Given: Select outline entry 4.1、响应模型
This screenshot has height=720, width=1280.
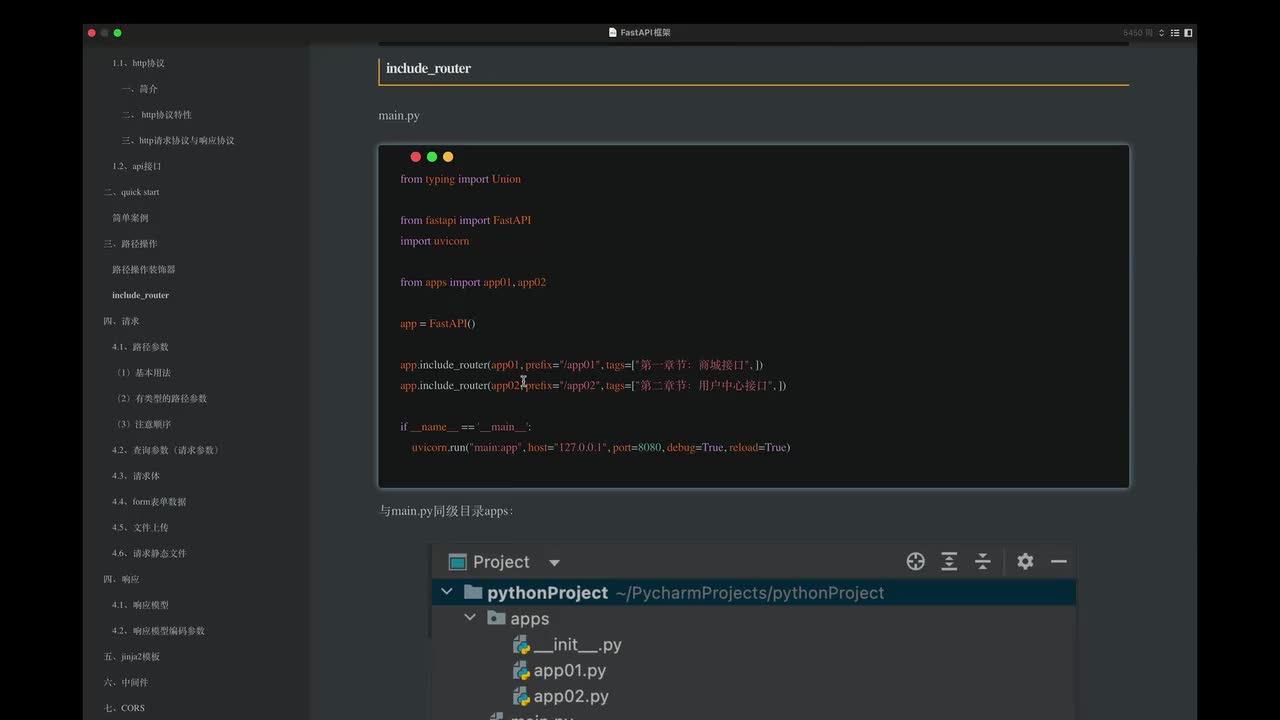Looking at the screenshot, I should tap(140, 605).
